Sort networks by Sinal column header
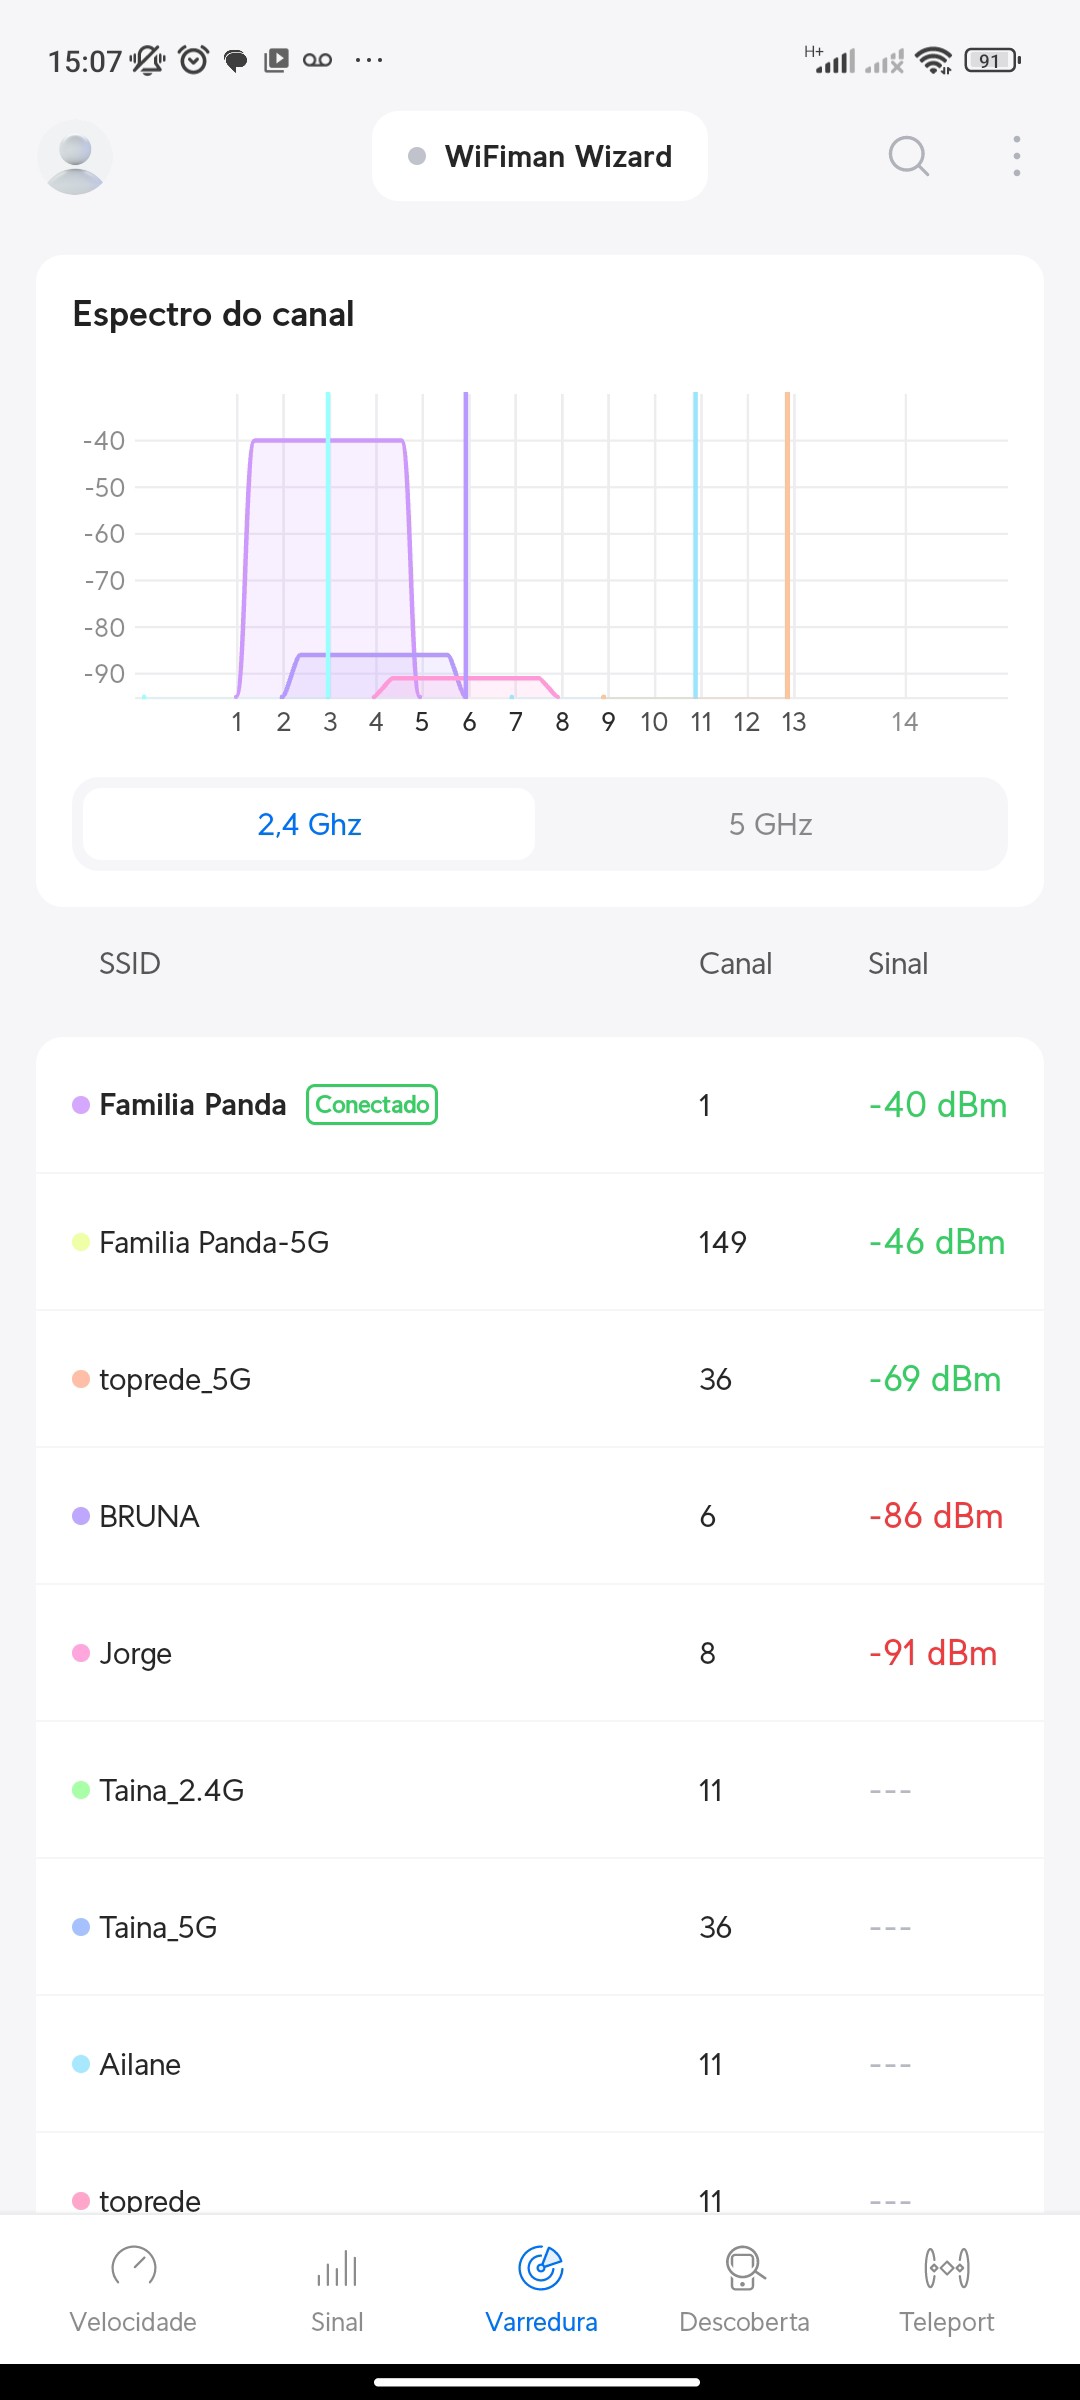1080x2400 pixels. (x=898, y=964)
